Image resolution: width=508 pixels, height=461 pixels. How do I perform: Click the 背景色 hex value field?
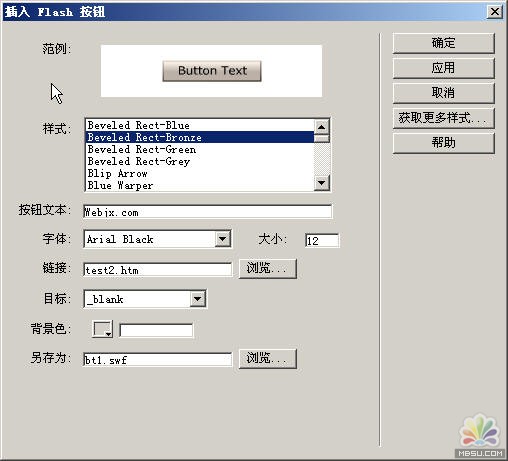pos(156,330)
